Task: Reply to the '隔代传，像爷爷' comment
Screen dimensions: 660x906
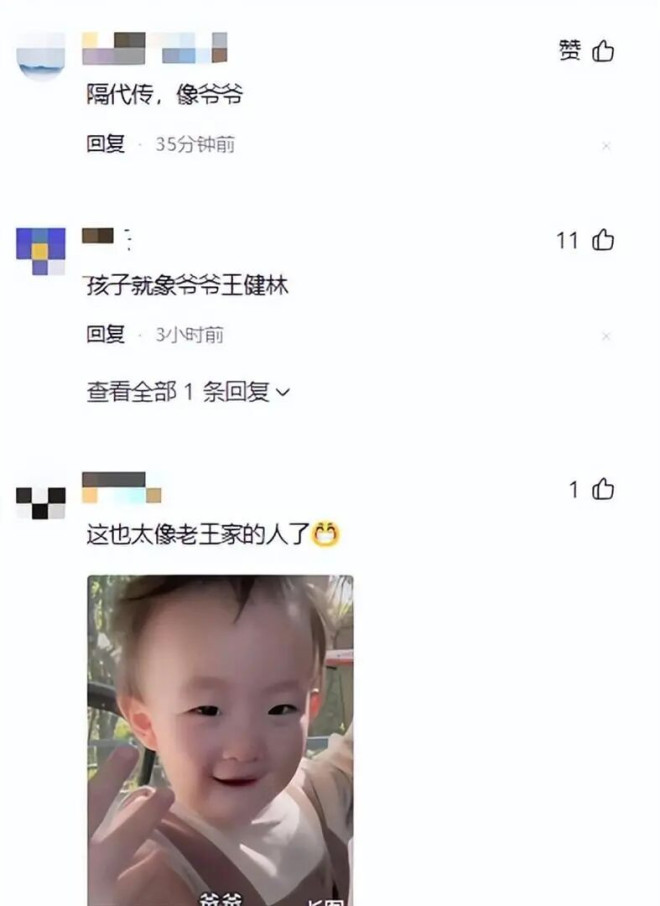Action: (106, 143)
